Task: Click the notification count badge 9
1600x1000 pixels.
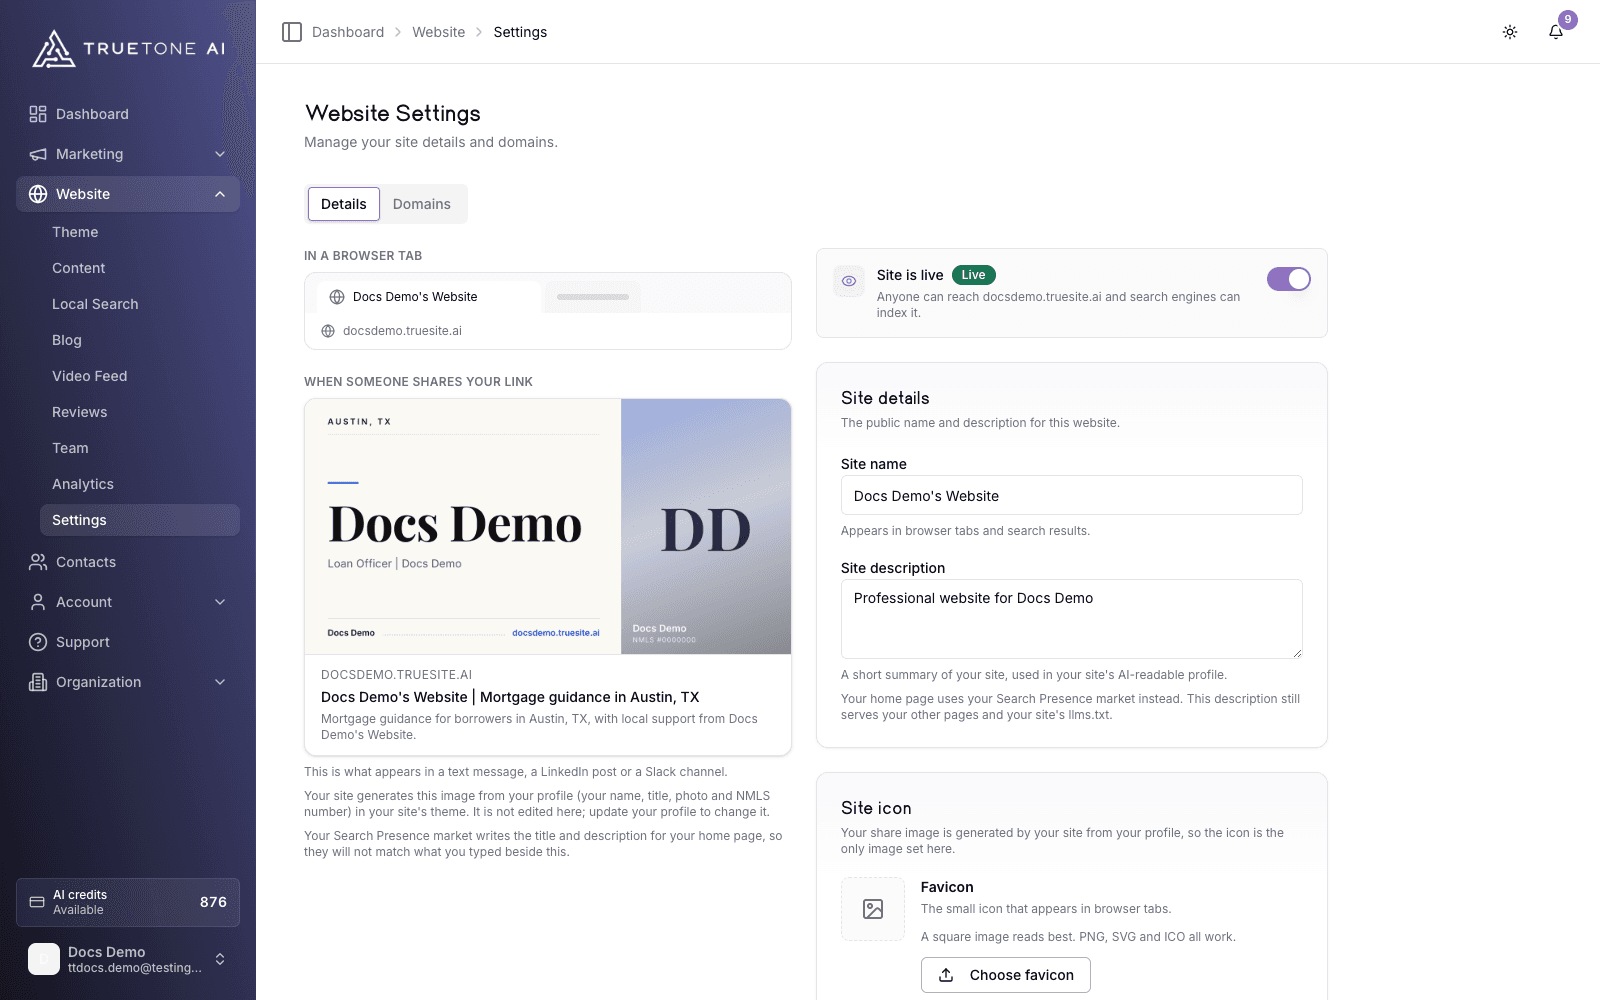Action: tap(1568, 19)
